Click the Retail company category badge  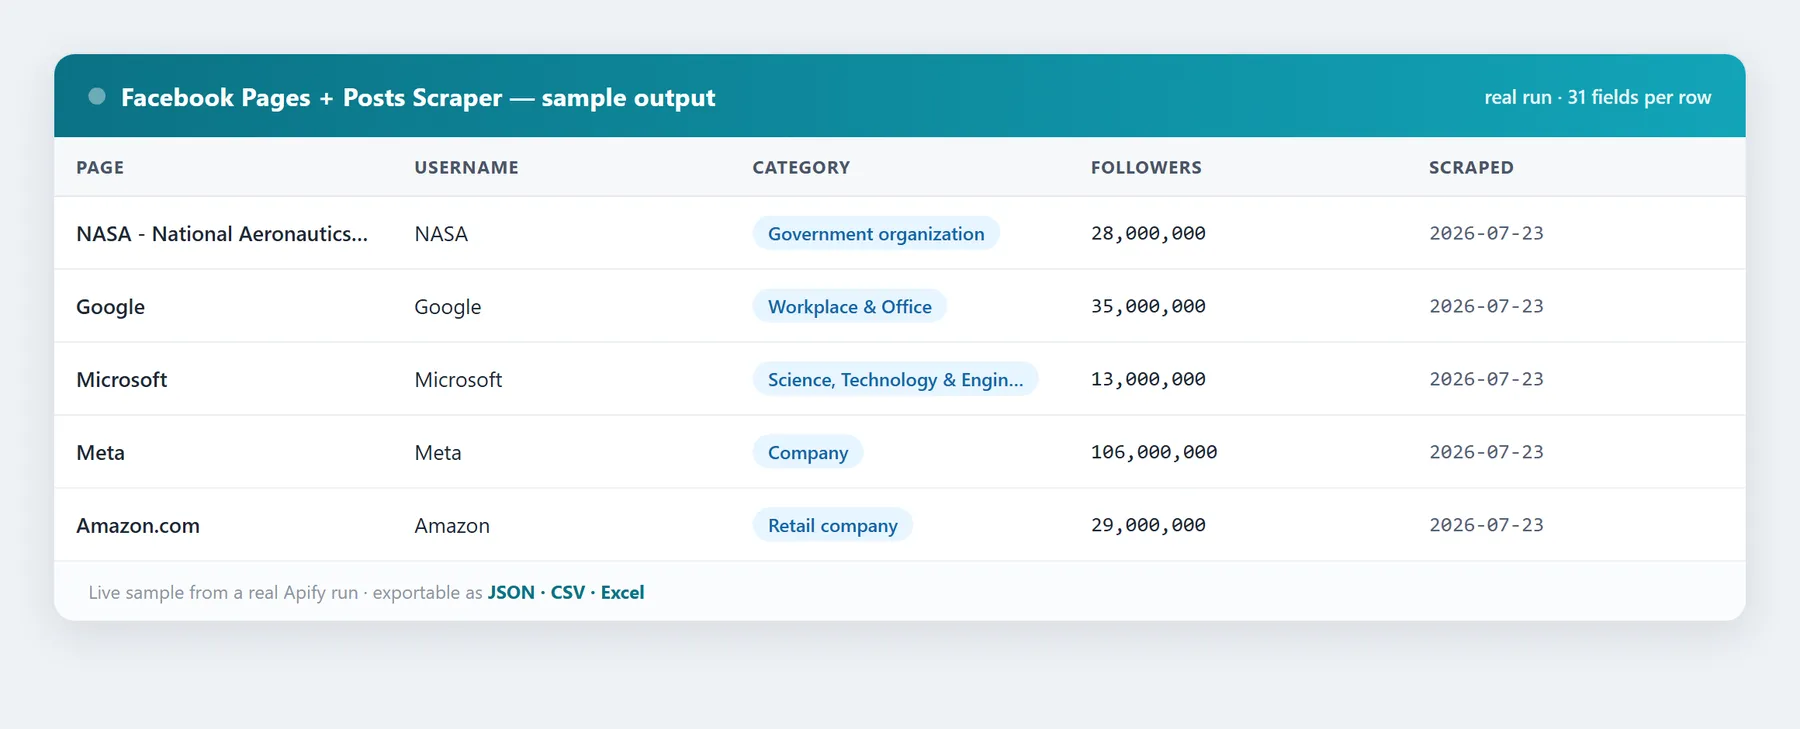click(x=832, y=525)
